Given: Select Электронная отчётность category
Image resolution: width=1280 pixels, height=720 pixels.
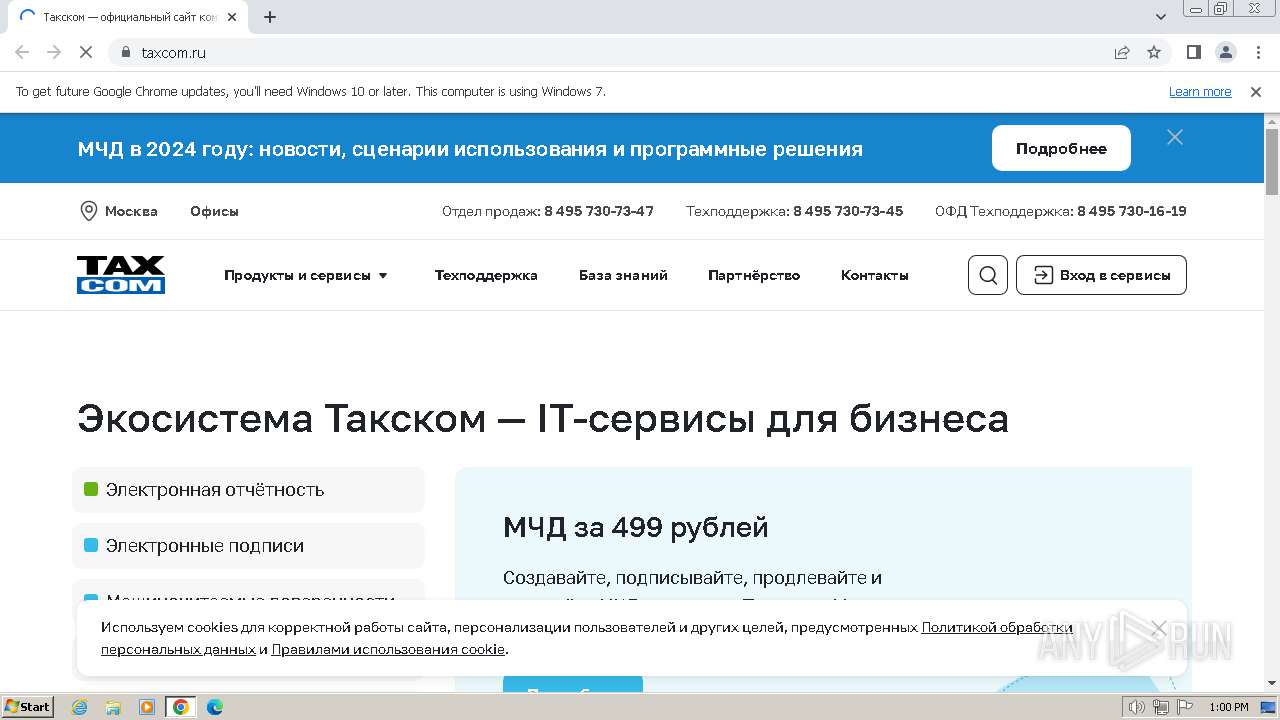Looking at the screenshot, I should 248,489.
